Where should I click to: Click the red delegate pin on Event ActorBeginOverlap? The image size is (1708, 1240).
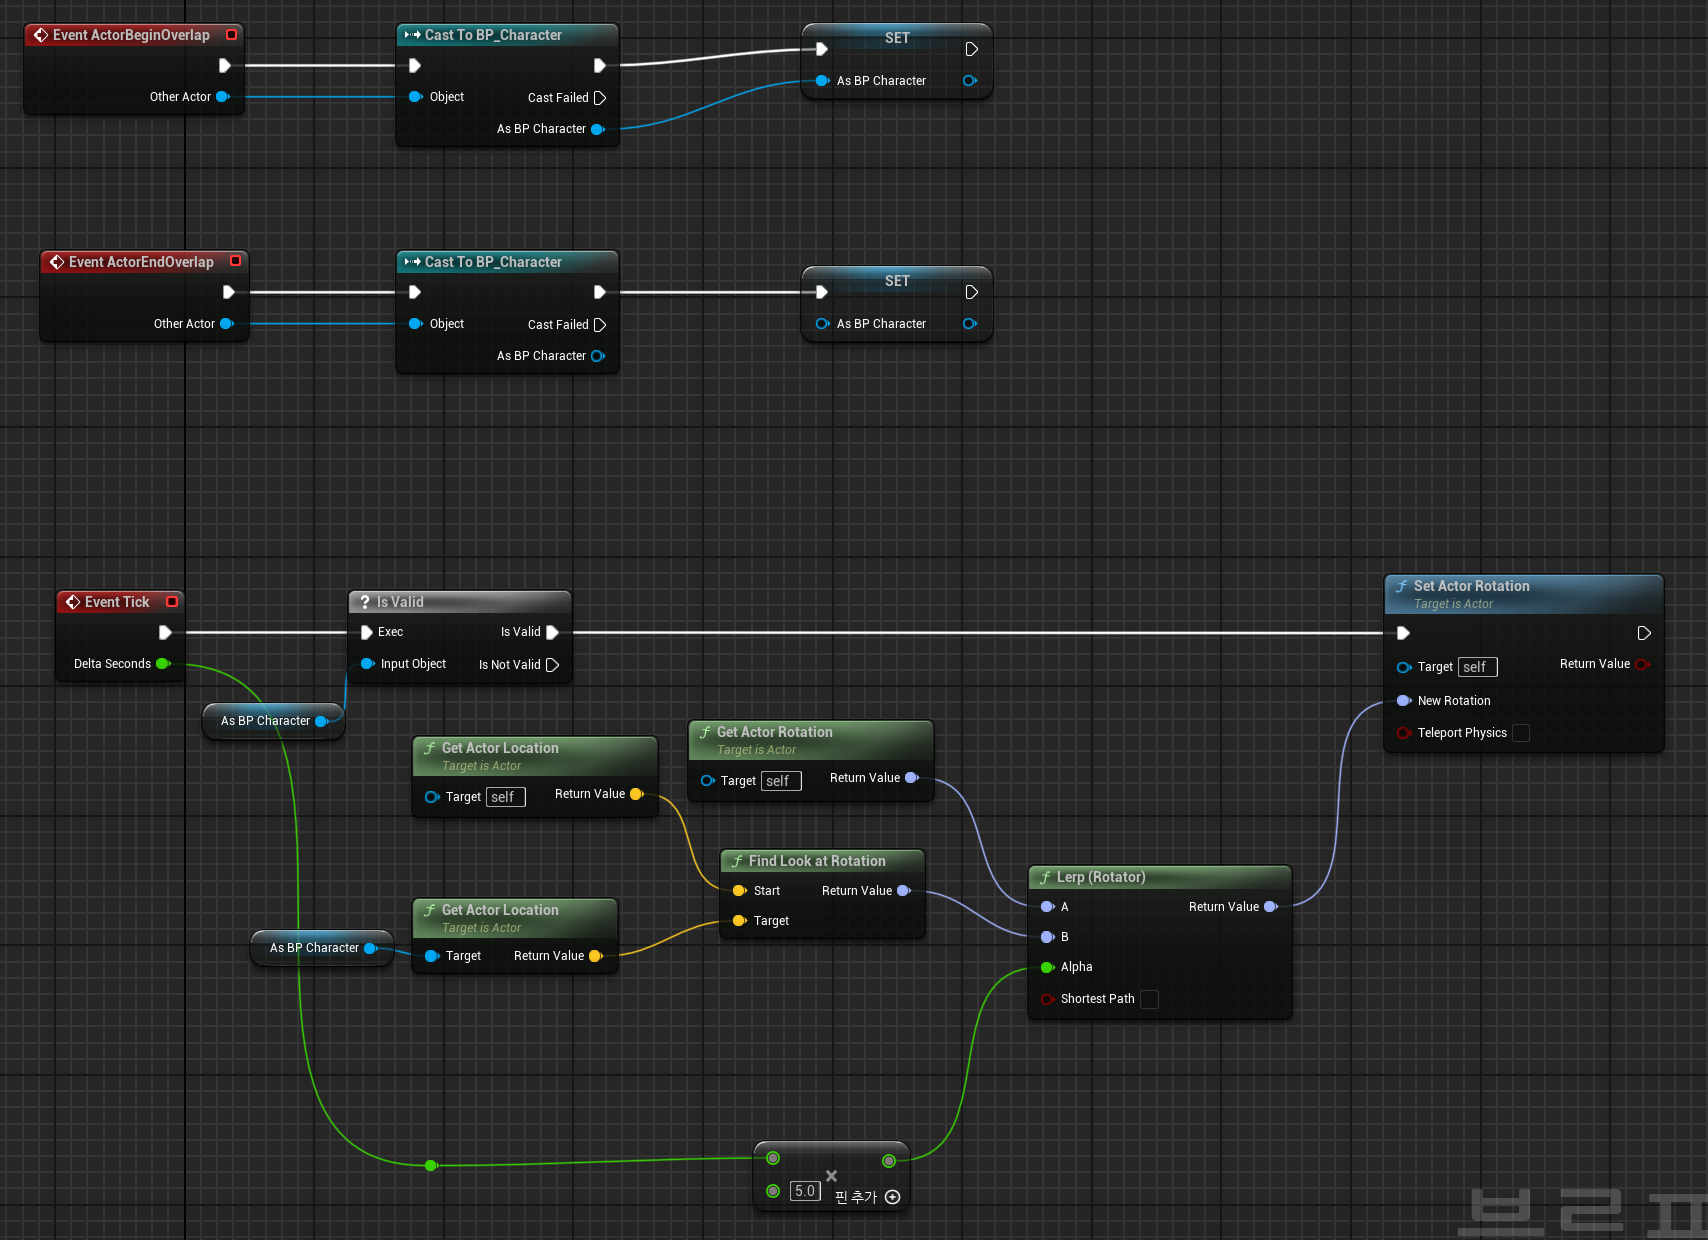232,35
